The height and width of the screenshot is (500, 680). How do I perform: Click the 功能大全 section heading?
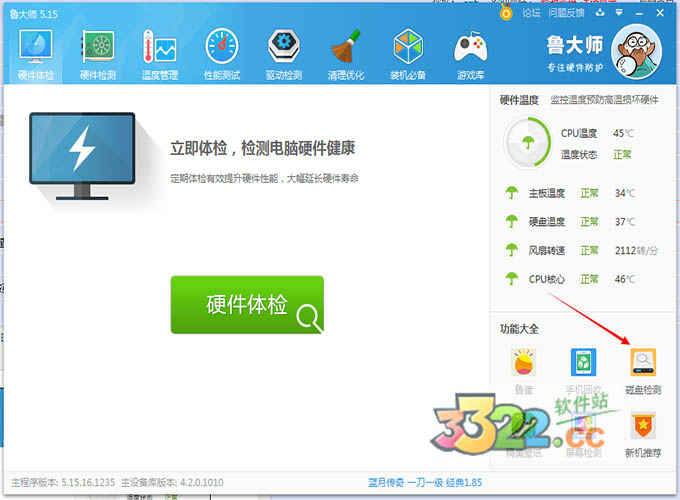tap(519, 329)
